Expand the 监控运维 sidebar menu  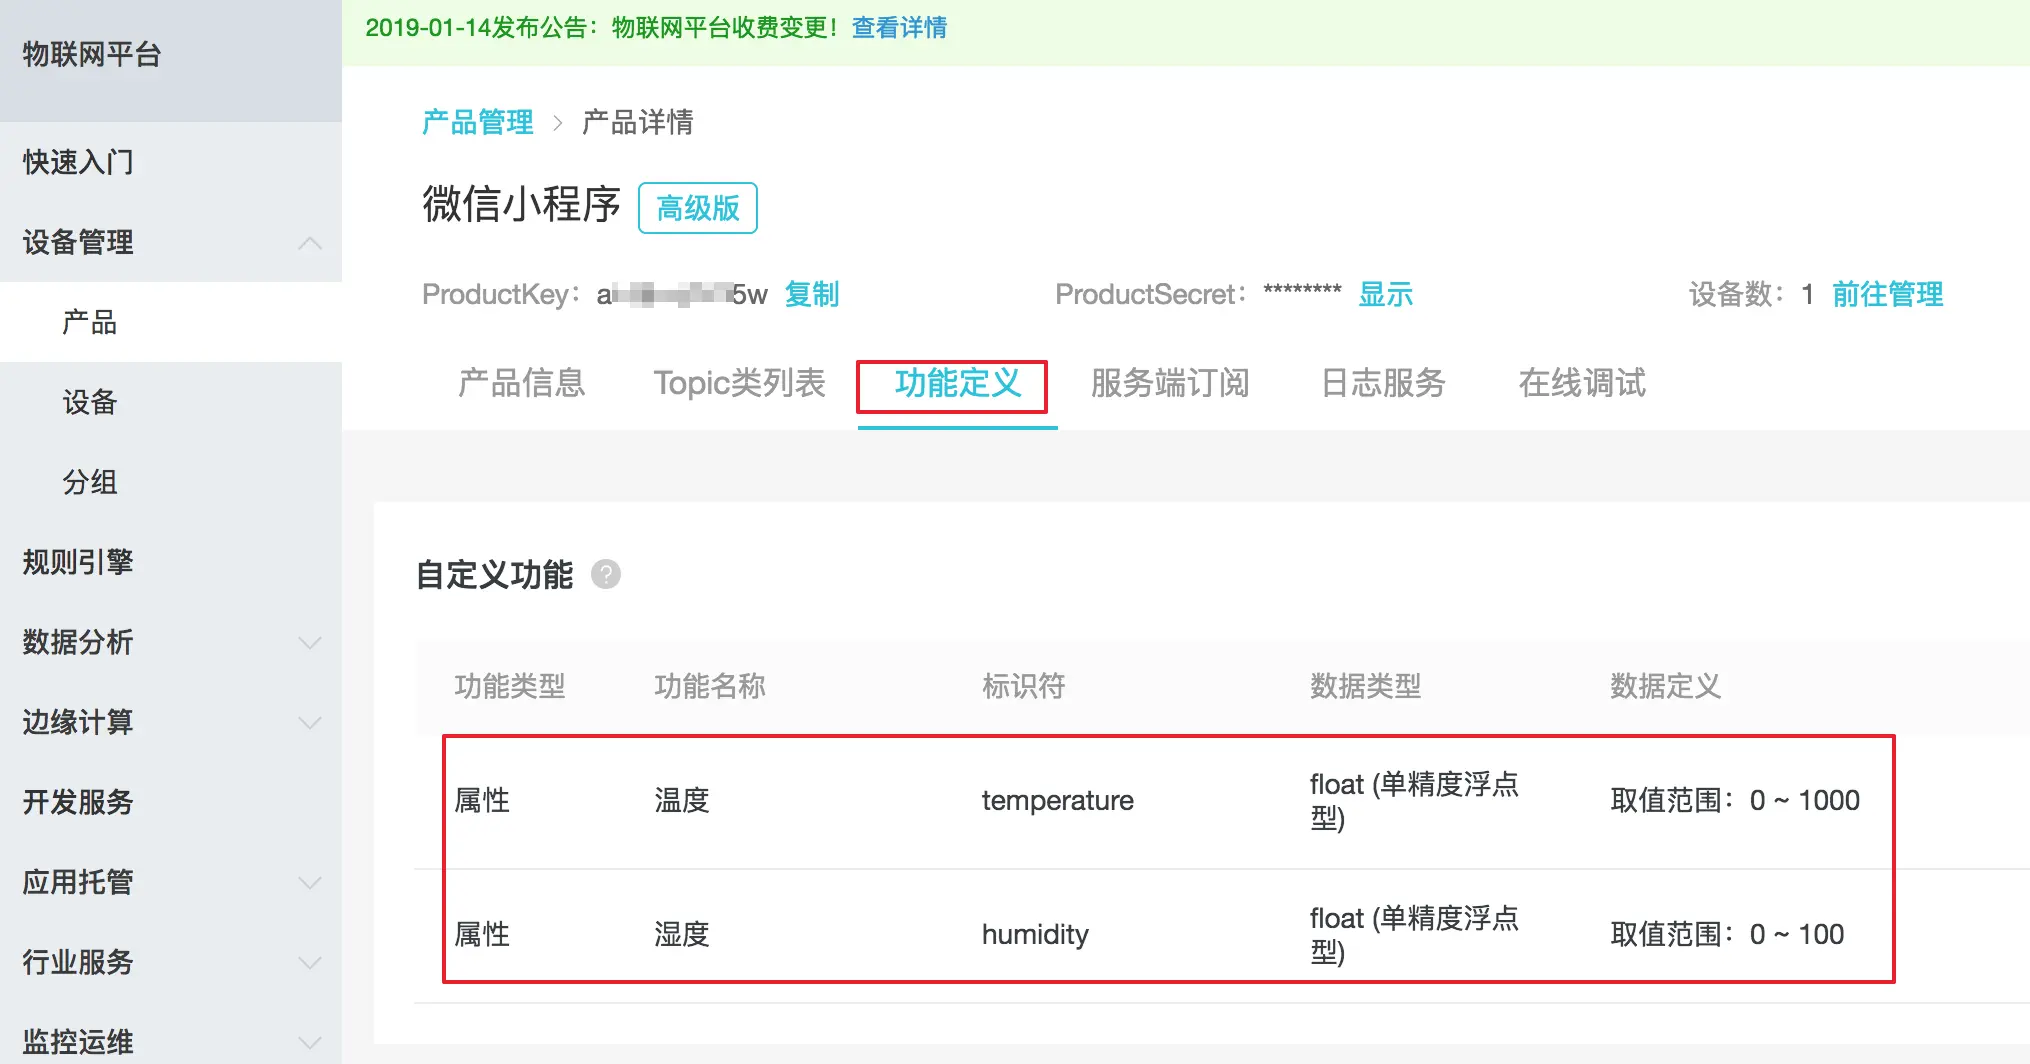[x=310, y=1042]
